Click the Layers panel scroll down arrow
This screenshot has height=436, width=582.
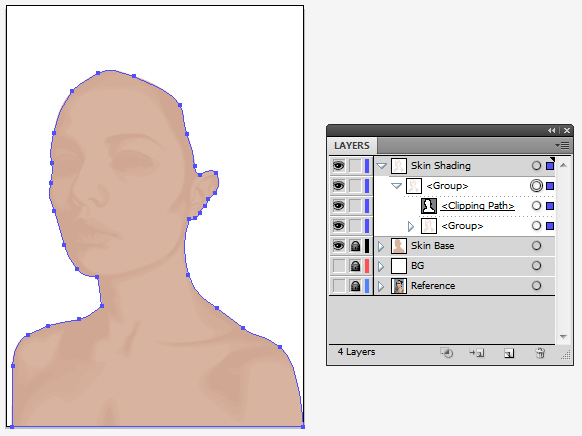[563, 337]
